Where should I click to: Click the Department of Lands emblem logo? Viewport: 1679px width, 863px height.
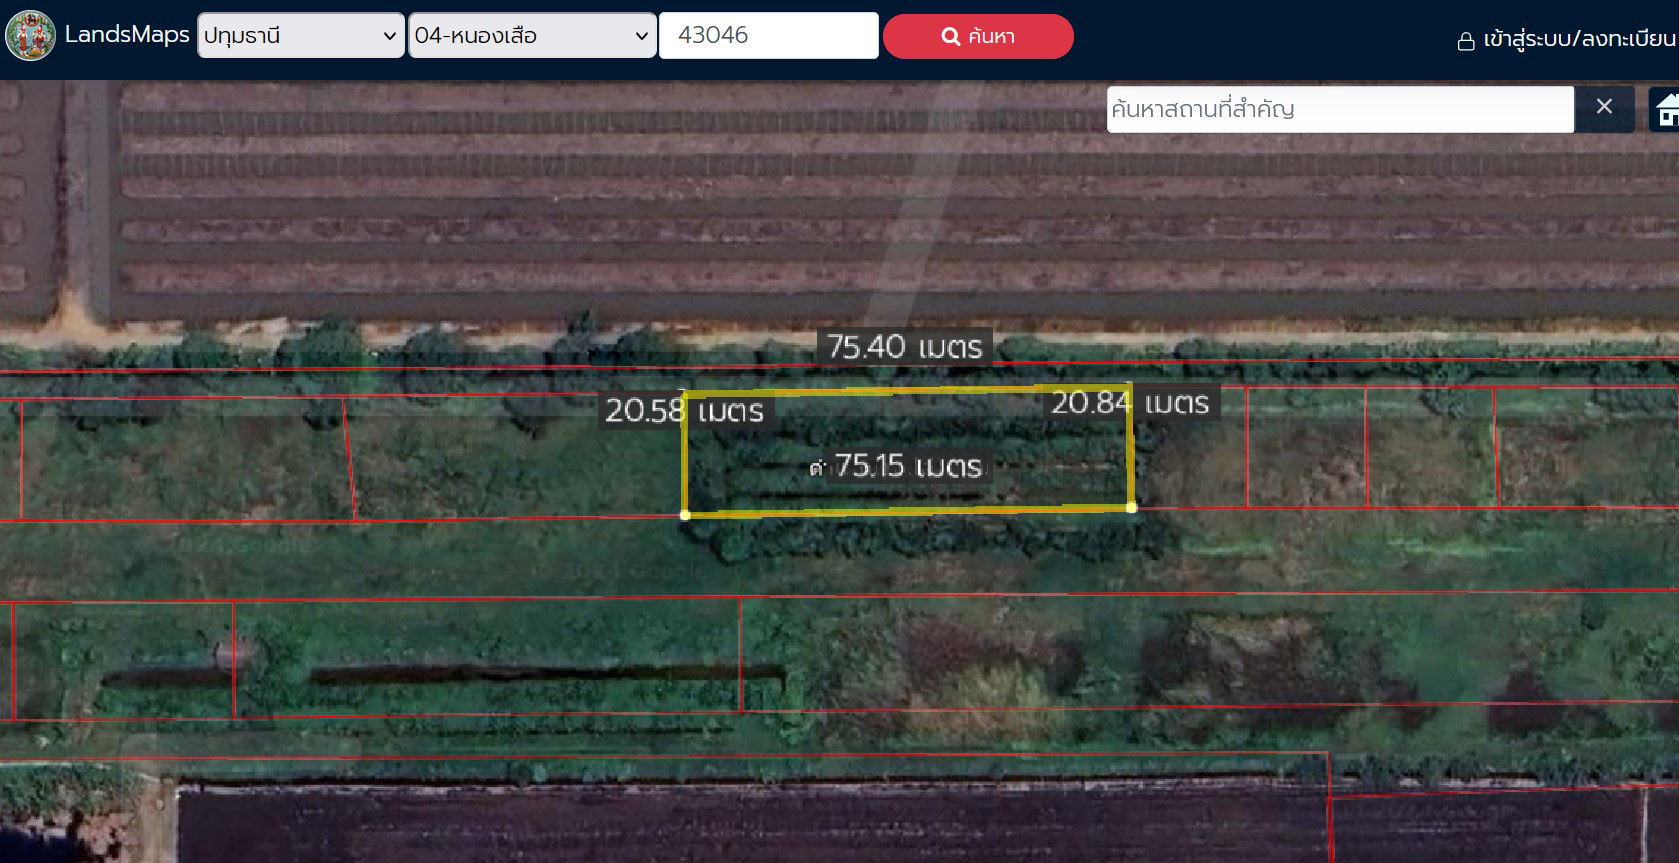(30, 36)
